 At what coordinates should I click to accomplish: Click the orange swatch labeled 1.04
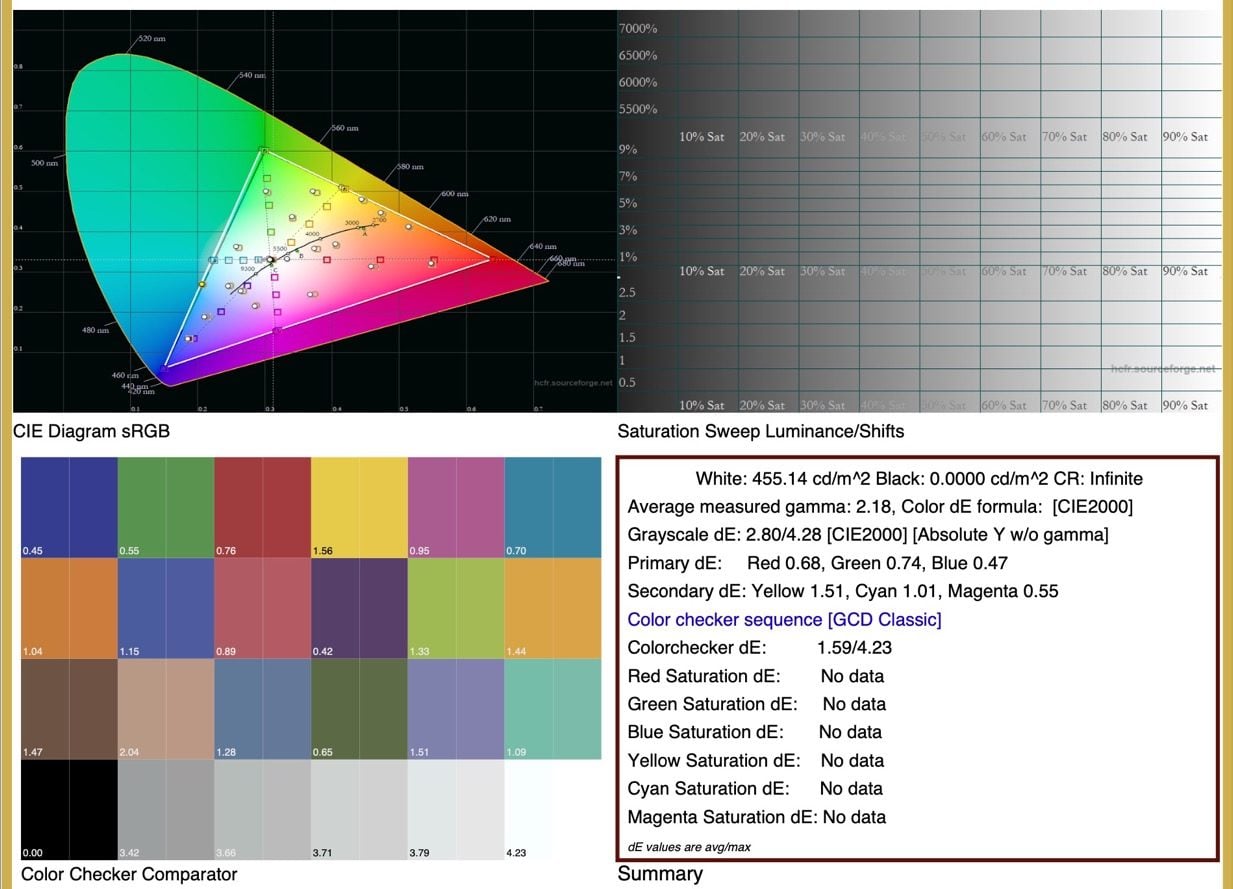[68, 608]
